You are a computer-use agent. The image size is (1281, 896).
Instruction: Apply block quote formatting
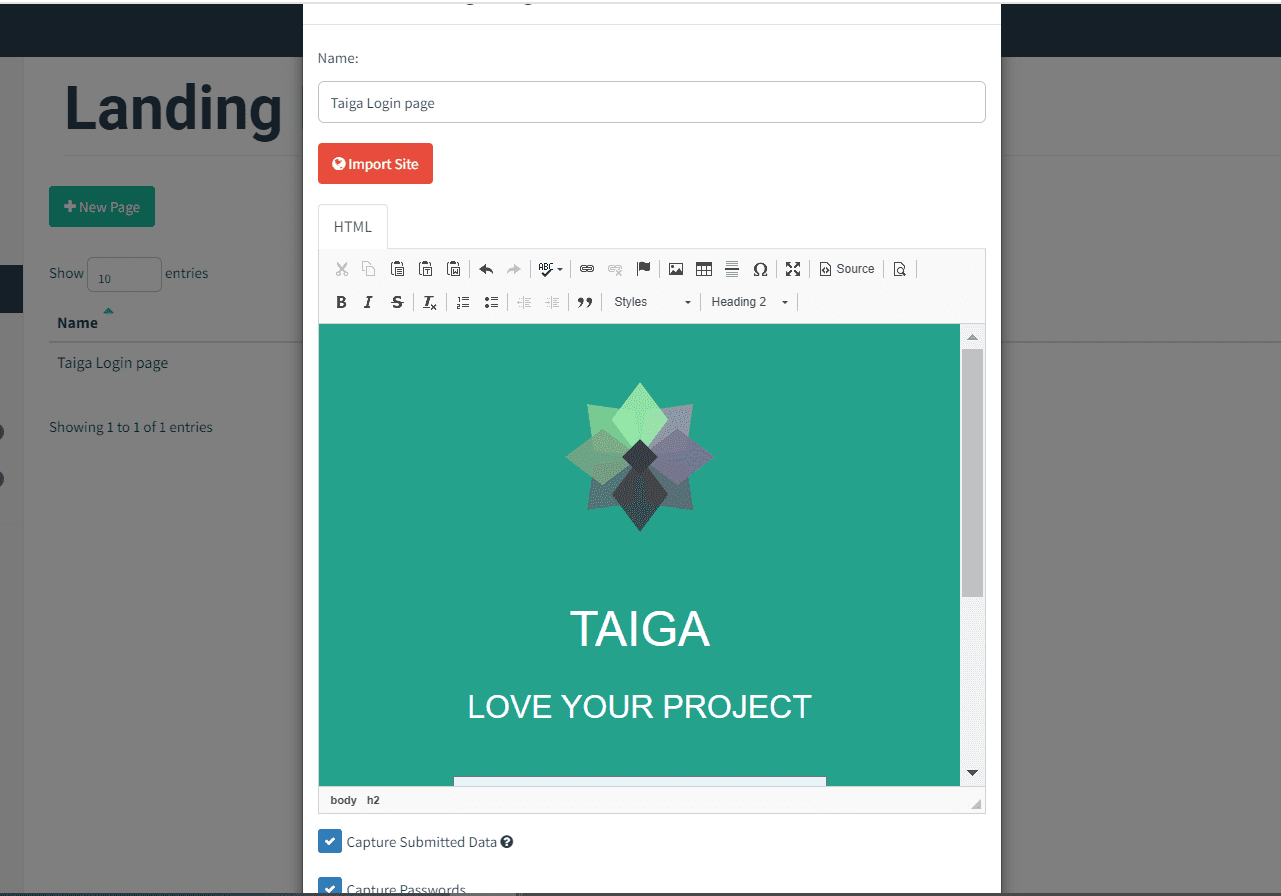coord(585,302)
